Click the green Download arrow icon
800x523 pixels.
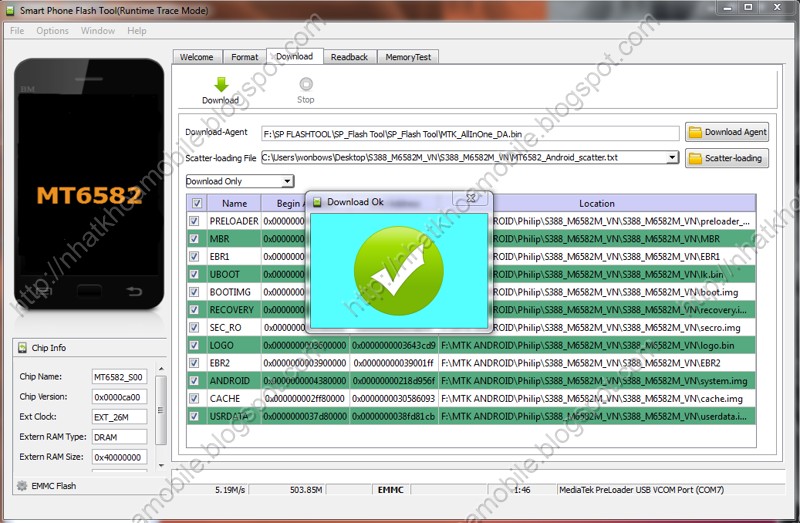pyautogui.click(x=221, y=84)
